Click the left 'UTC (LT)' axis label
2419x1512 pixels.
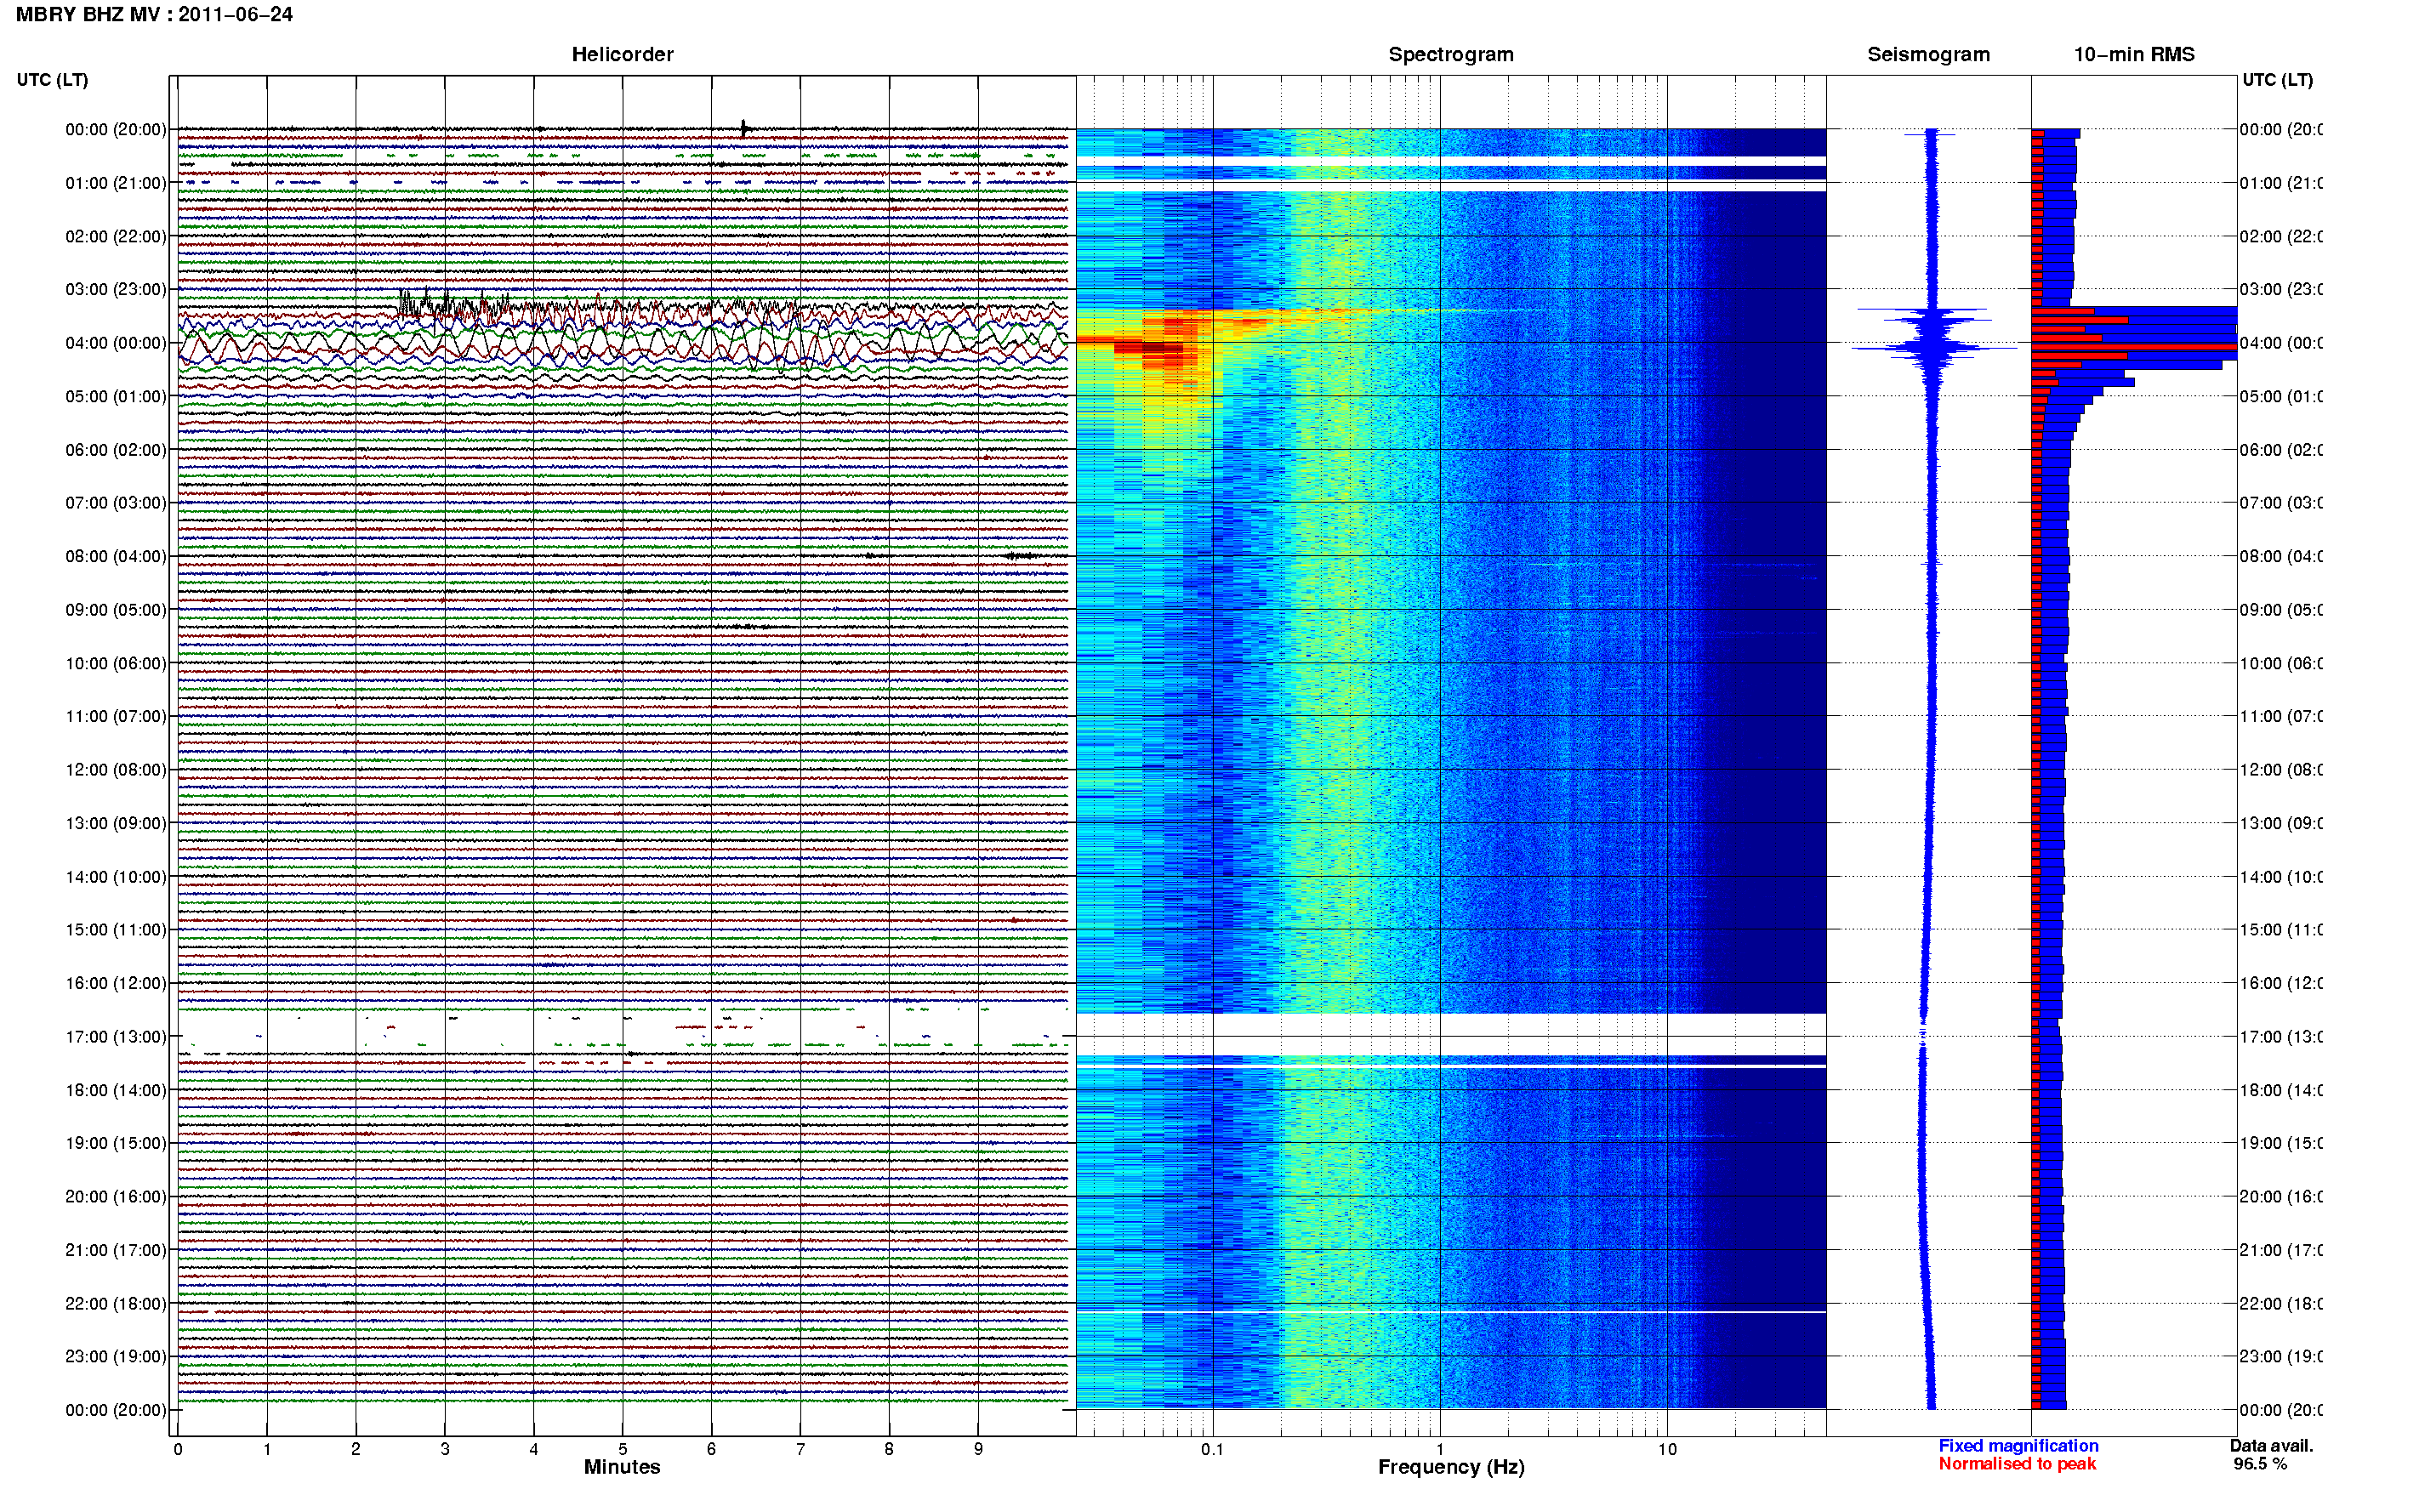coord(52,80)
